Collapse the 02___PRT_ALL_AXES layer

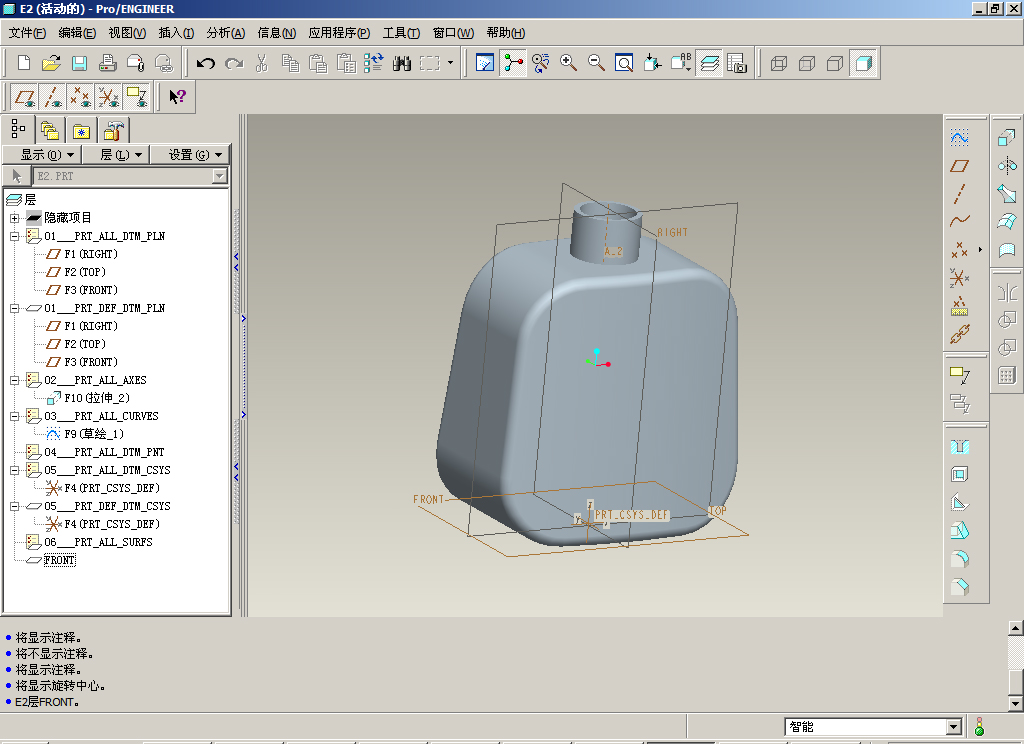(14, 380)
